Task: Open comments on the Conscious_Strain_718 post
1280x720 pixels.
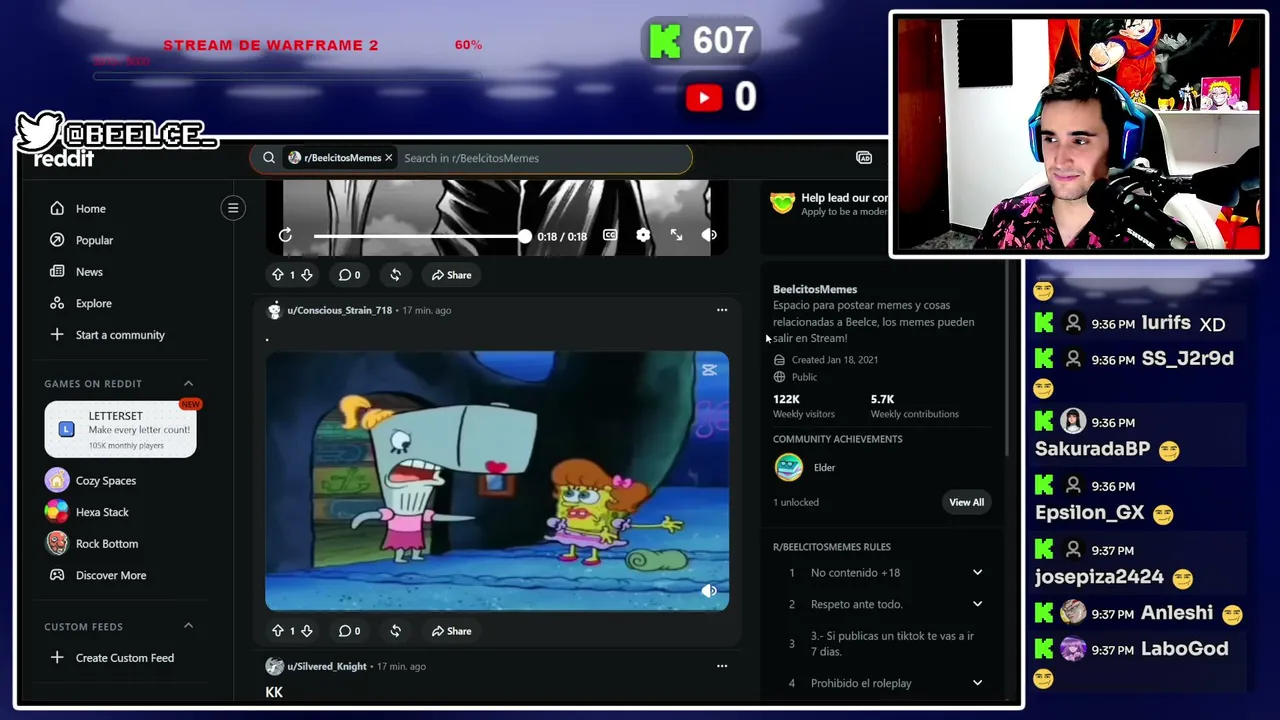Action: pos(348,631)
